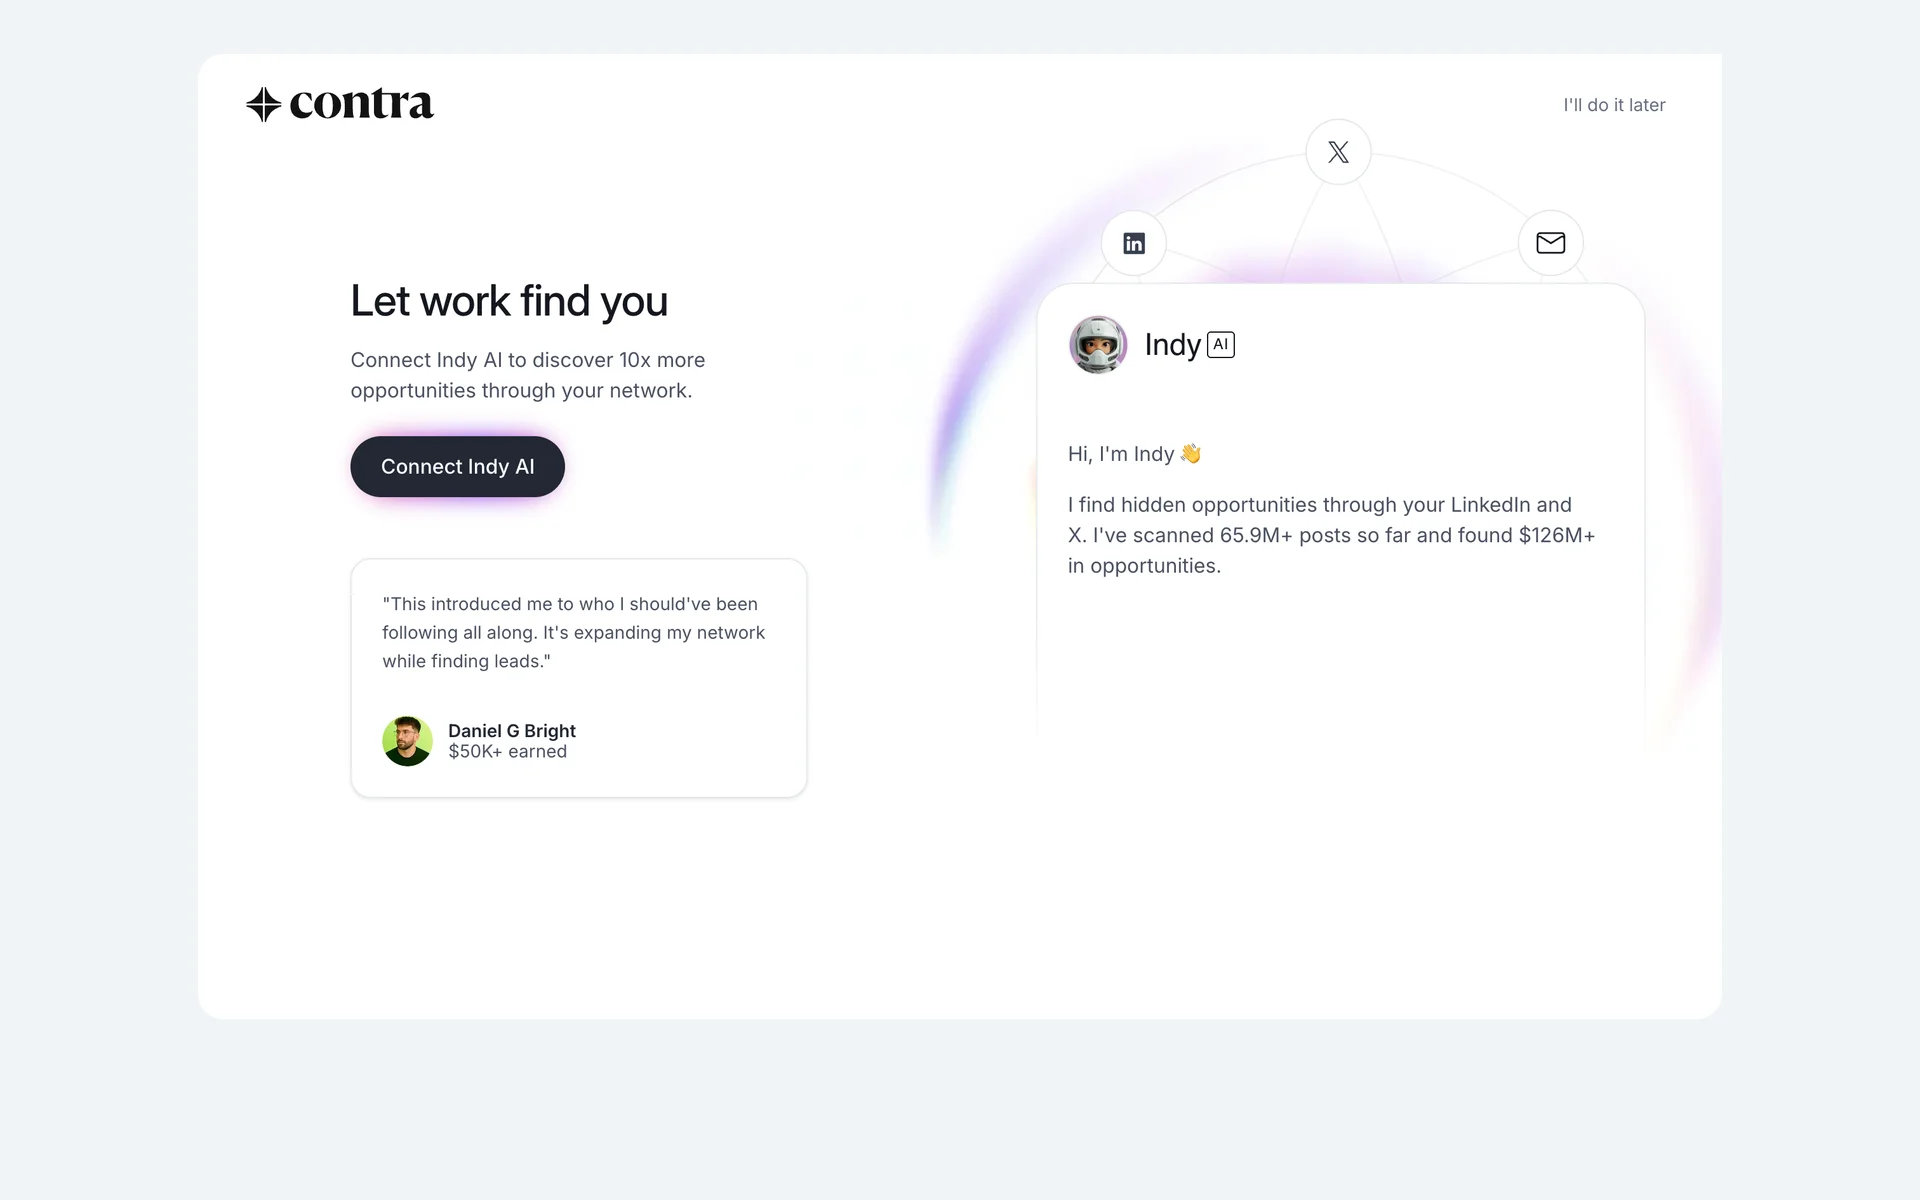The image size is (1920, 1200).
Task: Click the testimonial quote text
Action: pyautogui.click(x=573, y=632)
